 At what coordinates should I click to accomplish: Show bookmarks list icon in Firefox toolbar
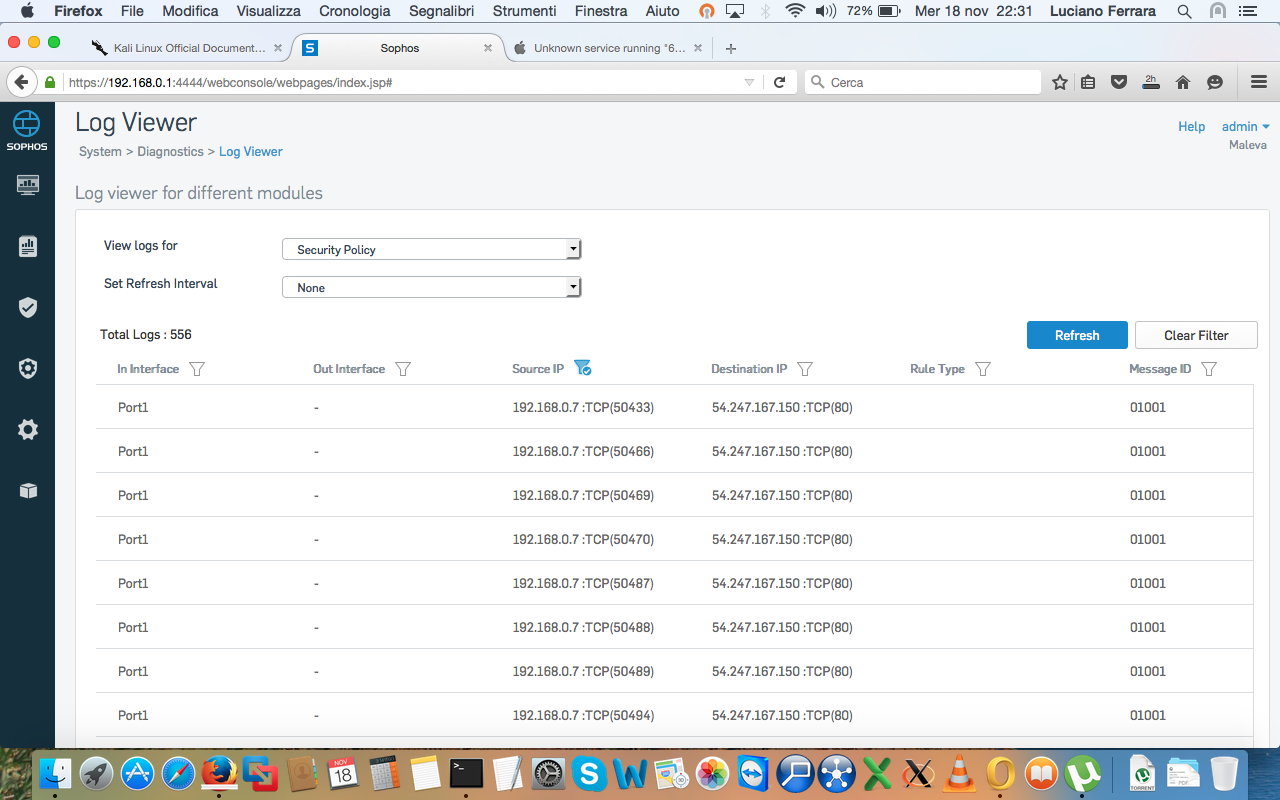1089,82
